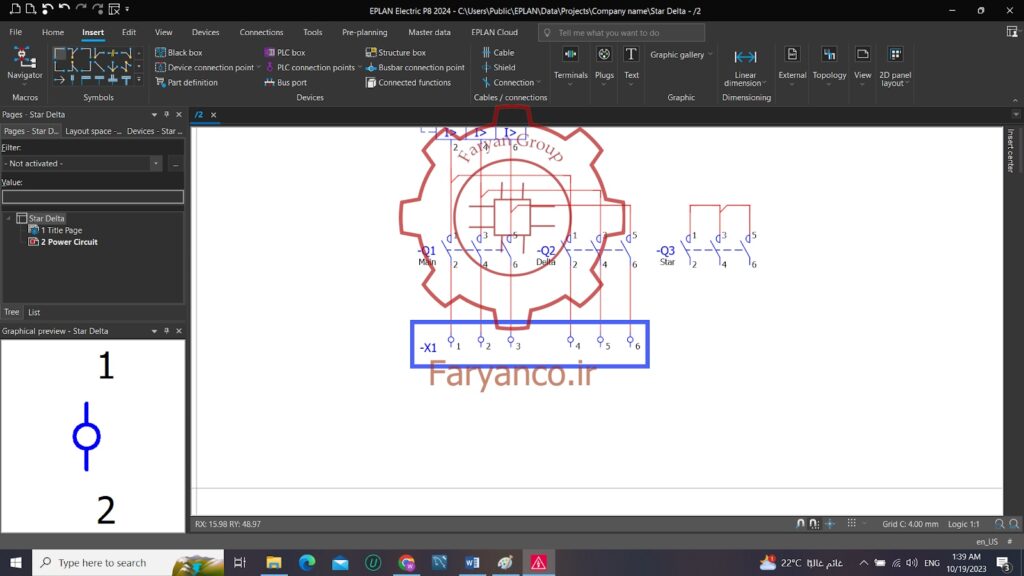Open Windows notification center
Image resolution: width=1024 pixels, height=576 pixels.
1004,562
